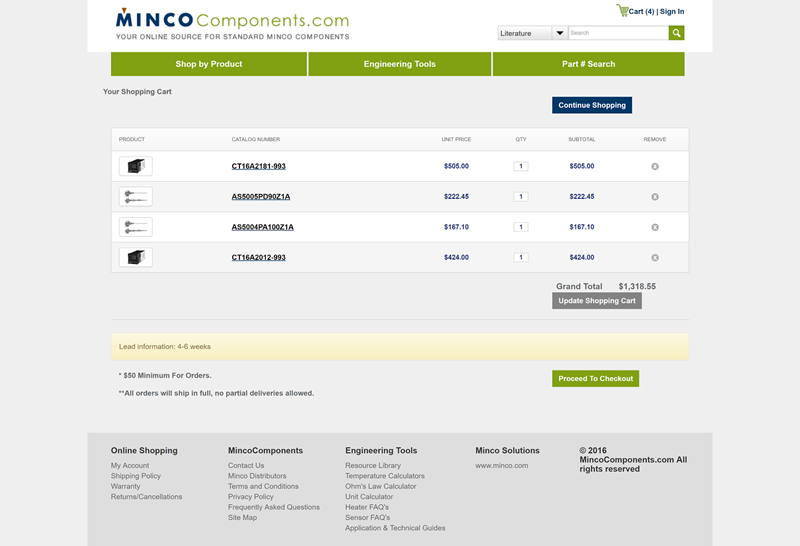Open Sensor FAQ's footer link
Image resolution: width=800 pixels, height=546 pixels.
[x=367, y=517]
